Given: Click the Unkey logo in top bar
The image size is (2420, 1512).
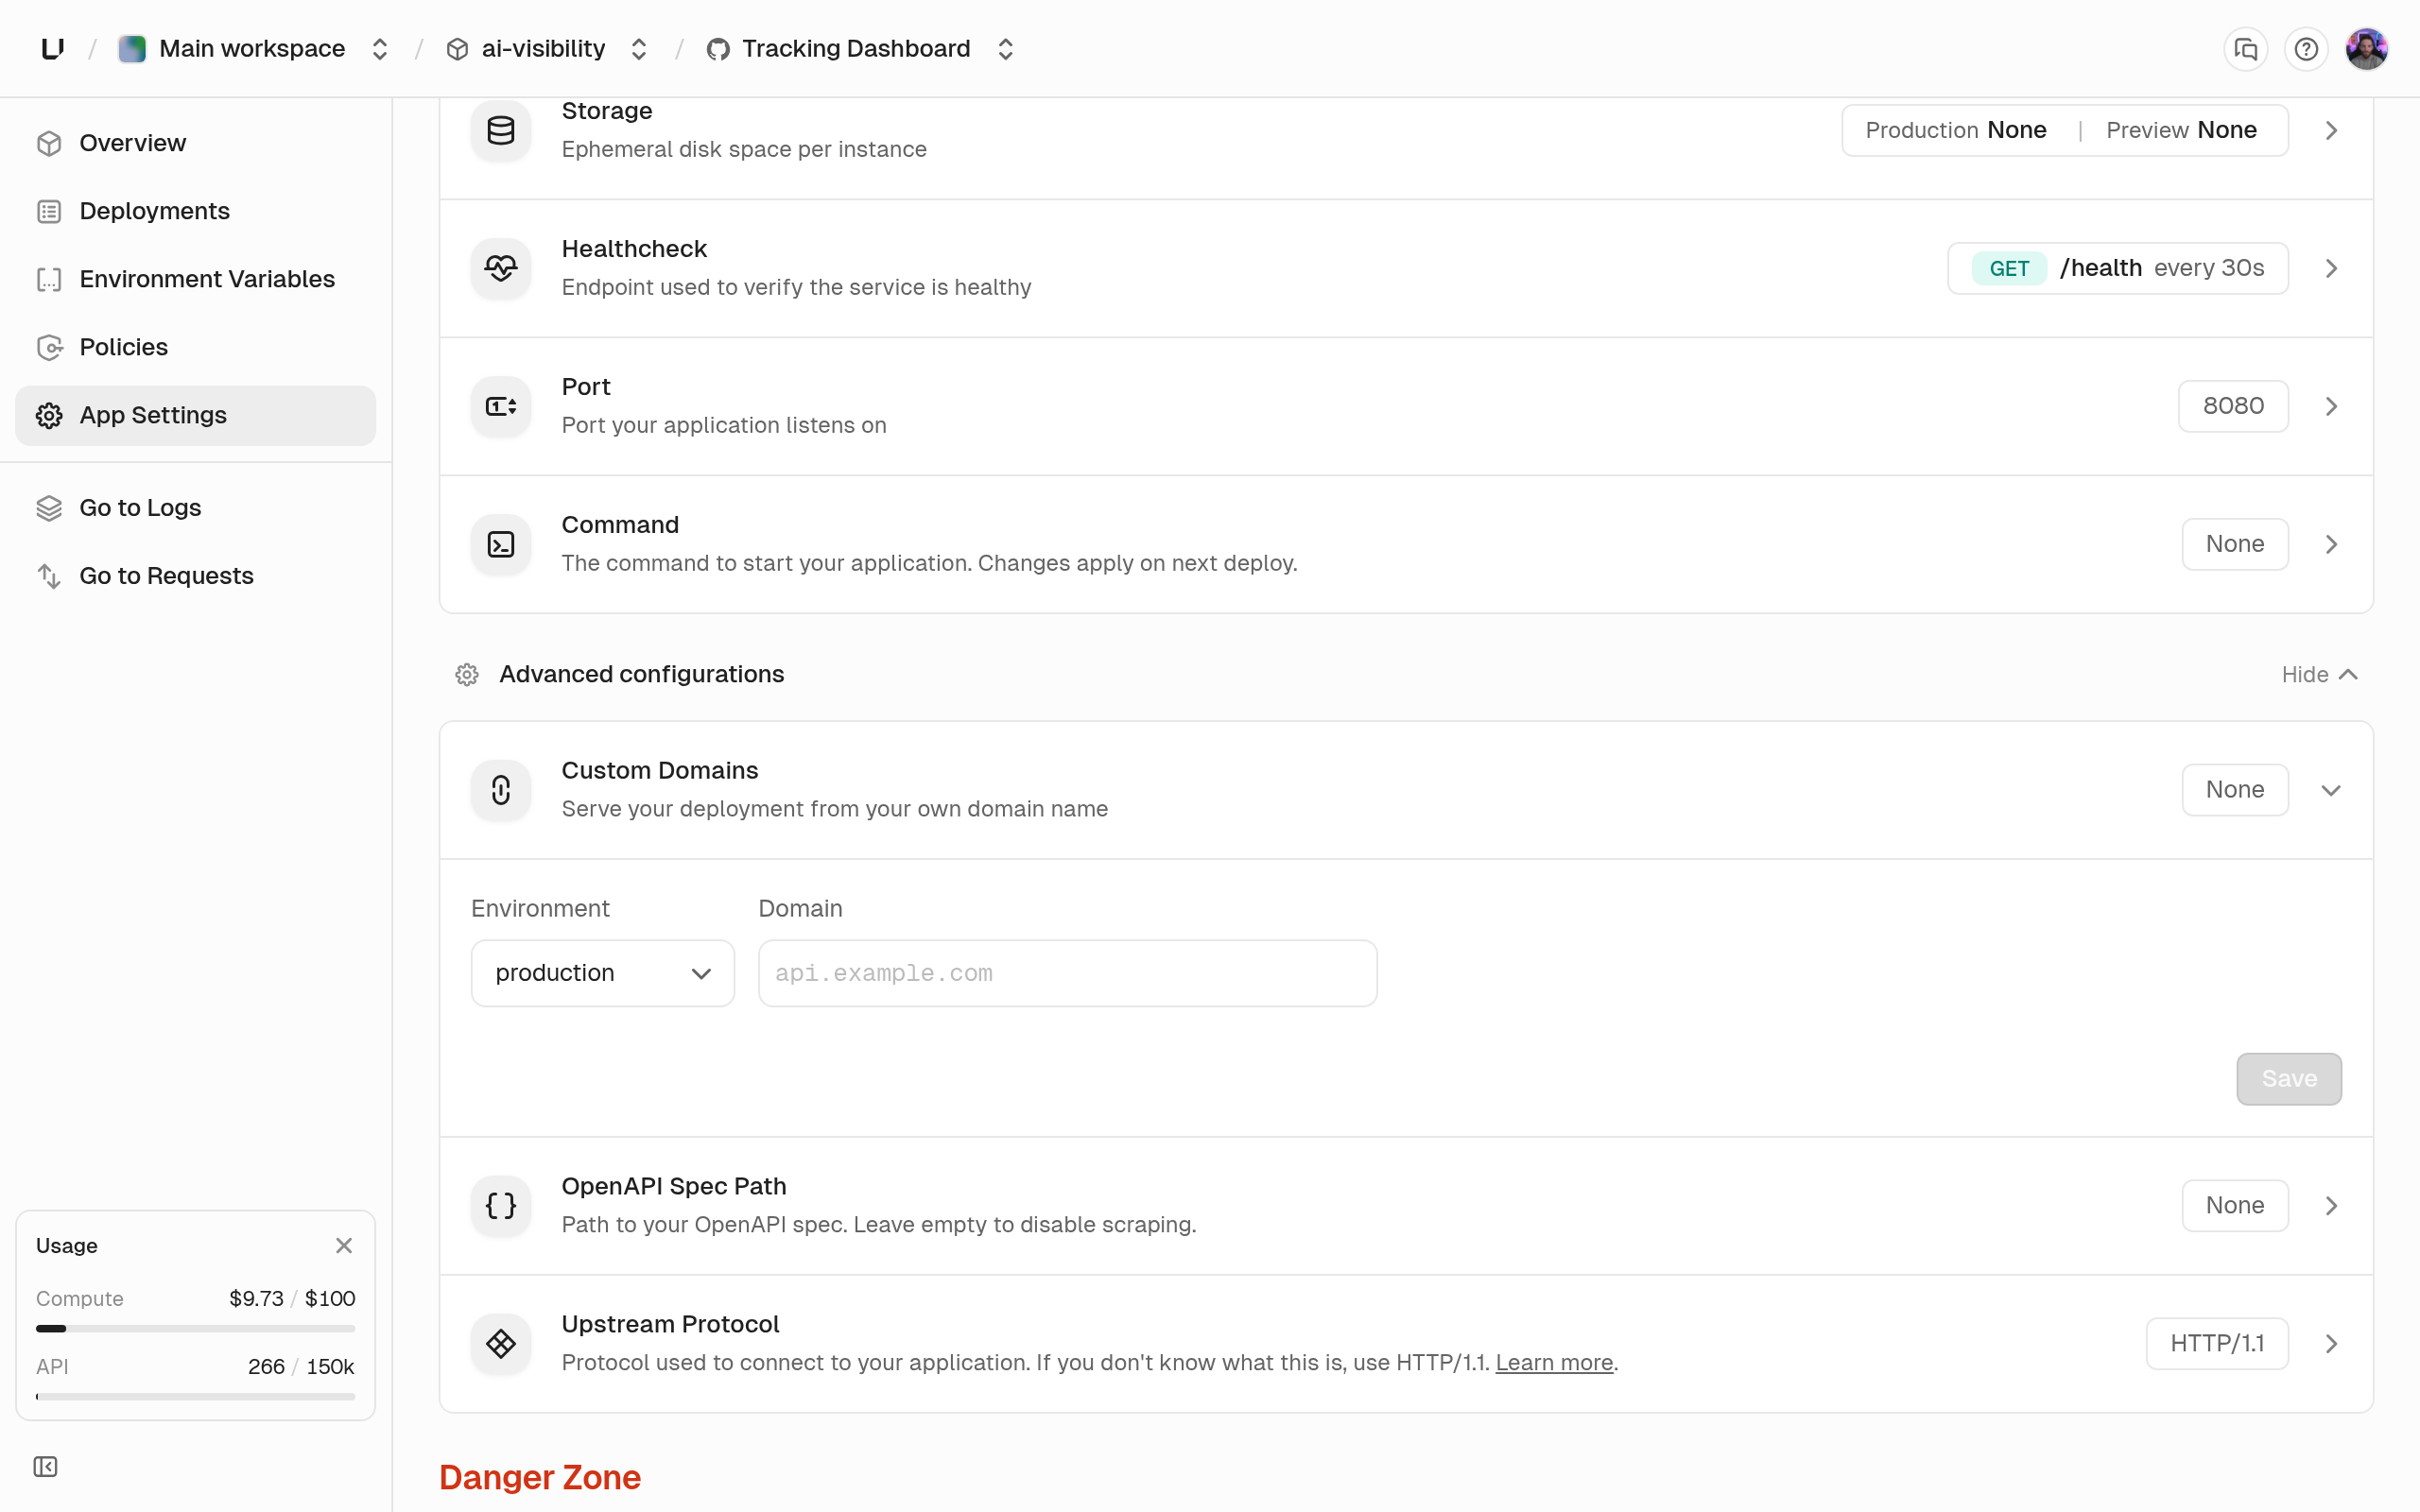Looking at the screenshot, I should [x=53, y=48].
